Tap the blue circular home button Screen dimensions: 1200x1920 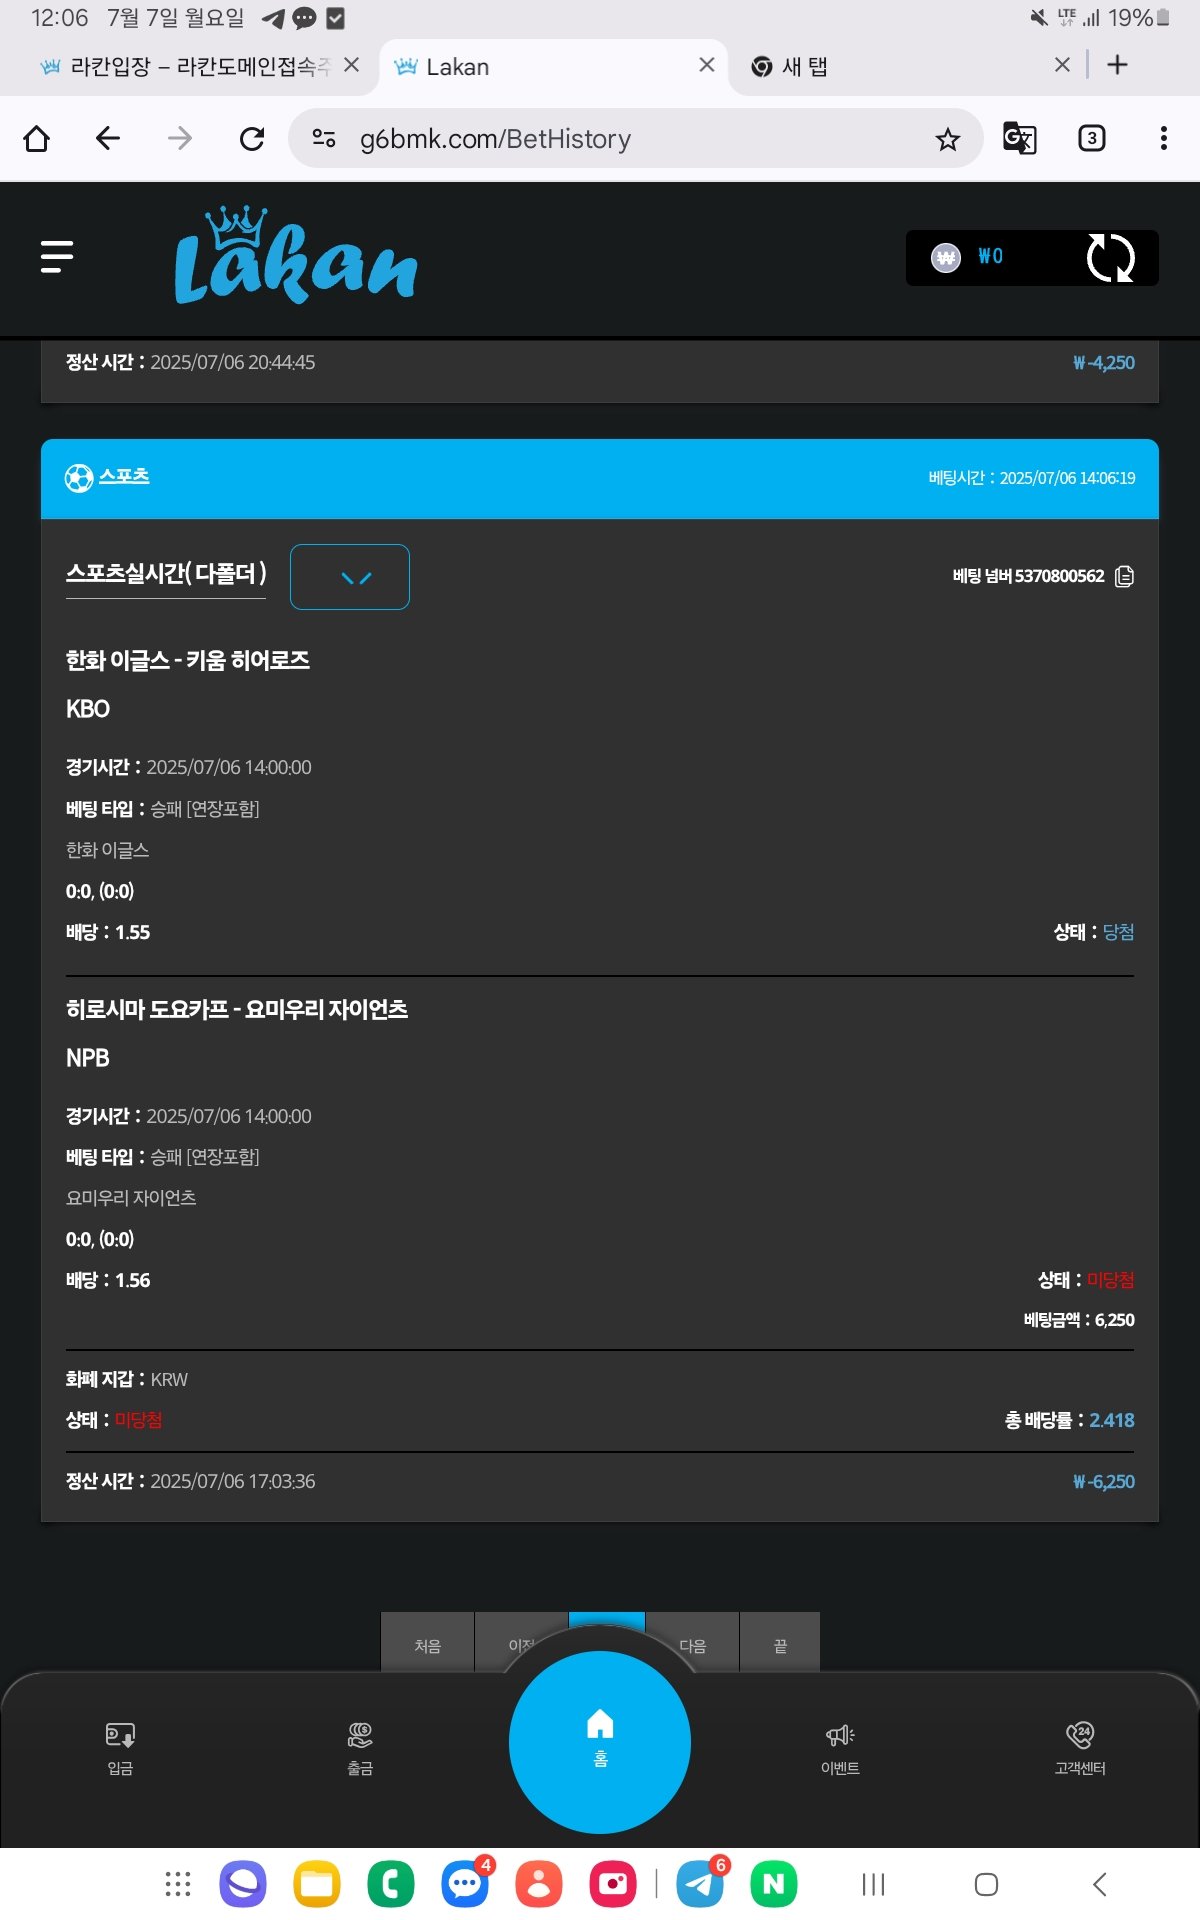coord(600,1741)
